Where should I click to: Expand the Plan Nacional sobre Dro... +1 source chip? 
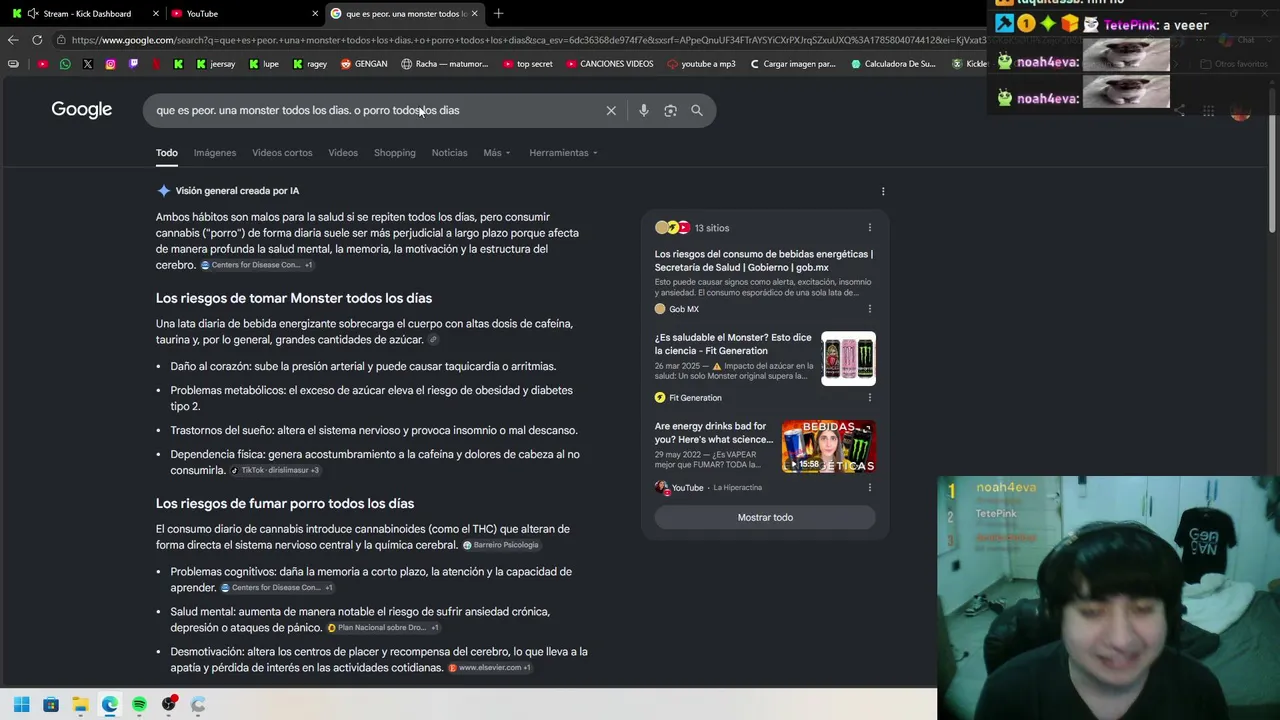(x=384, y=628)
